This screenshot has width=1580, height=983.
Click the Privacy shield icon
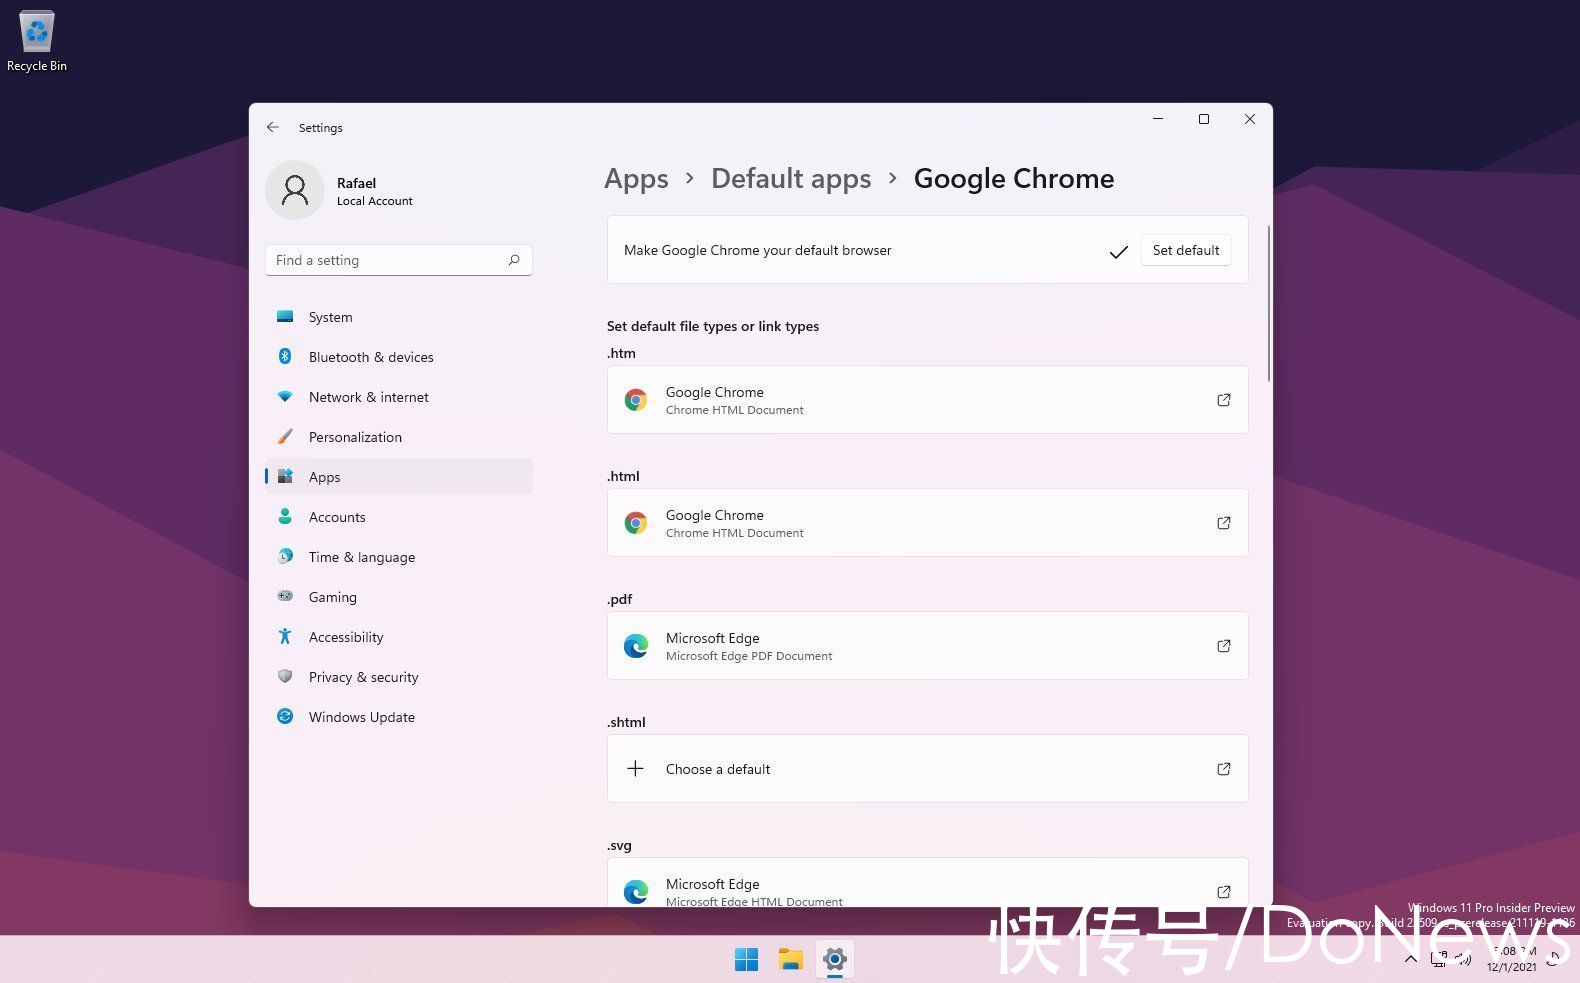[285, 677]
